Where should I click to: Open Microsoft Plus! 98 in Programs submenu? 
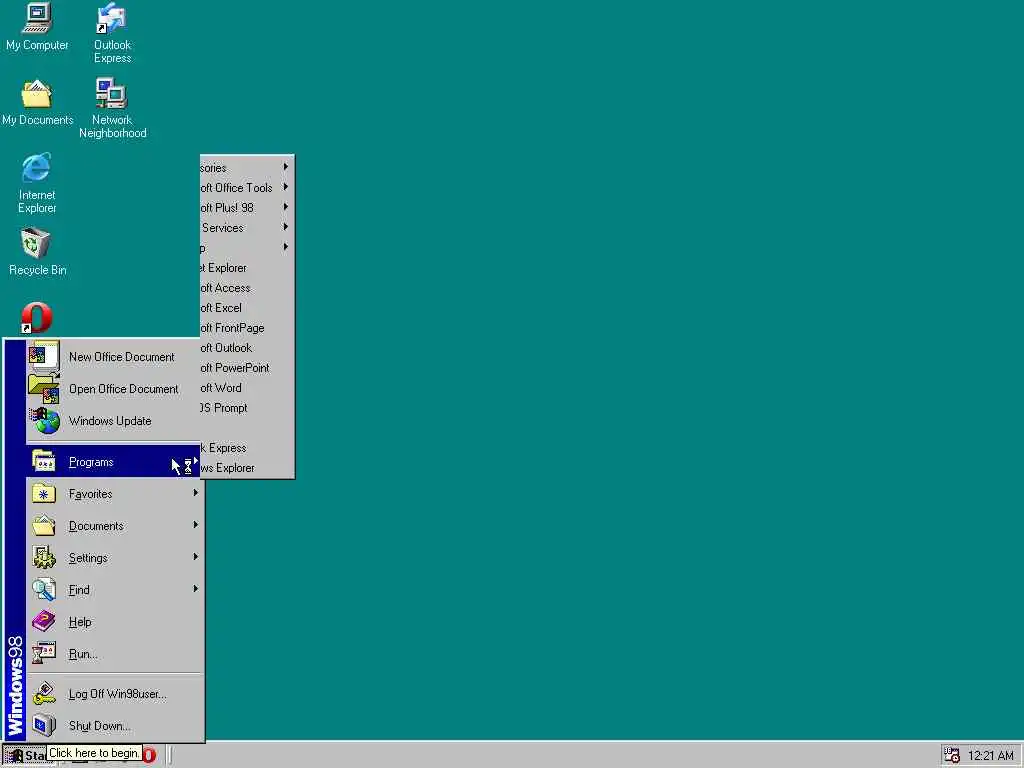click(x=247, y=208)
